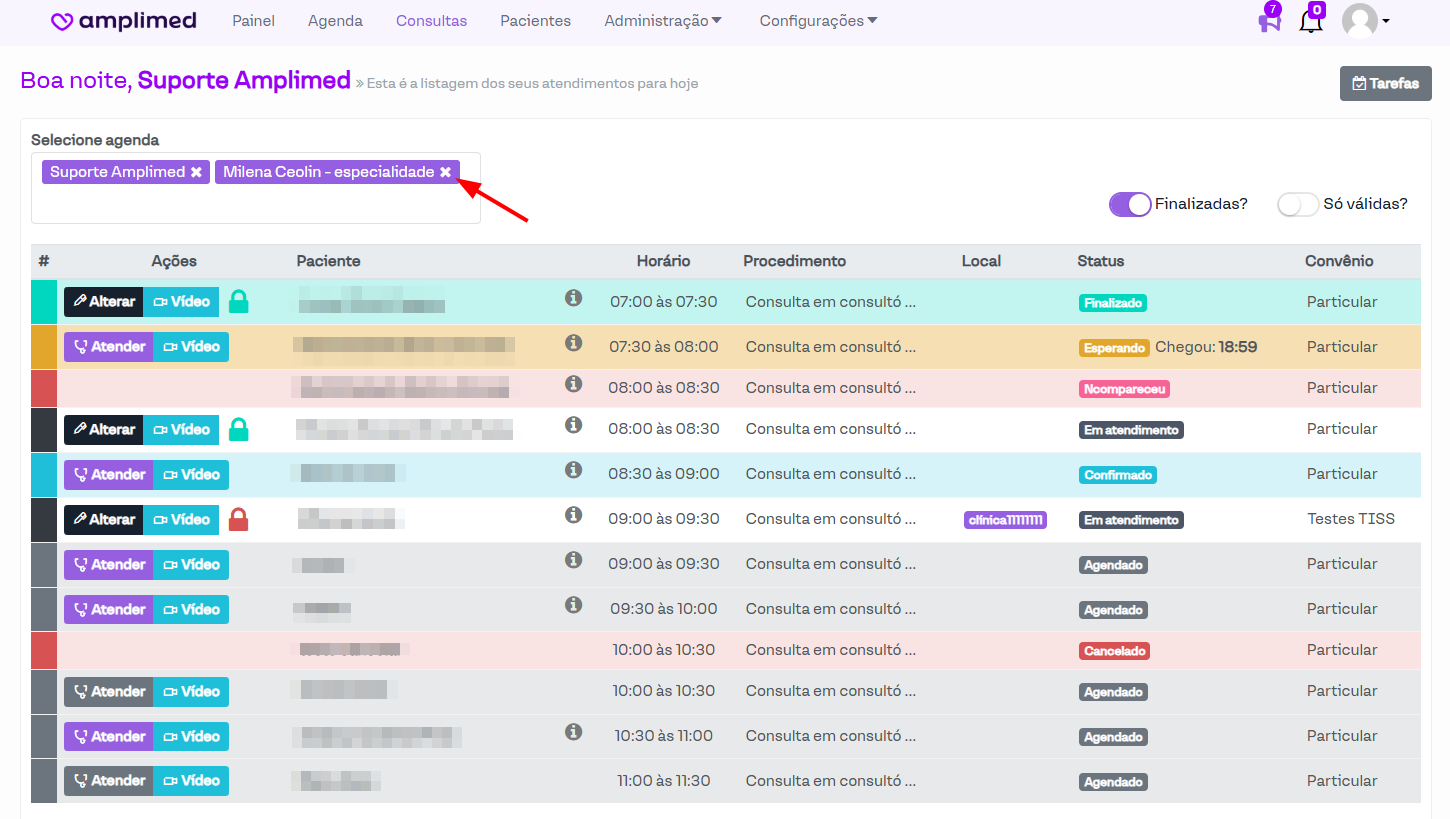The width and height of the screenshot is (1450, 819).
Task: Disable the Finalizadas toggle
Action: point(1130,204)
